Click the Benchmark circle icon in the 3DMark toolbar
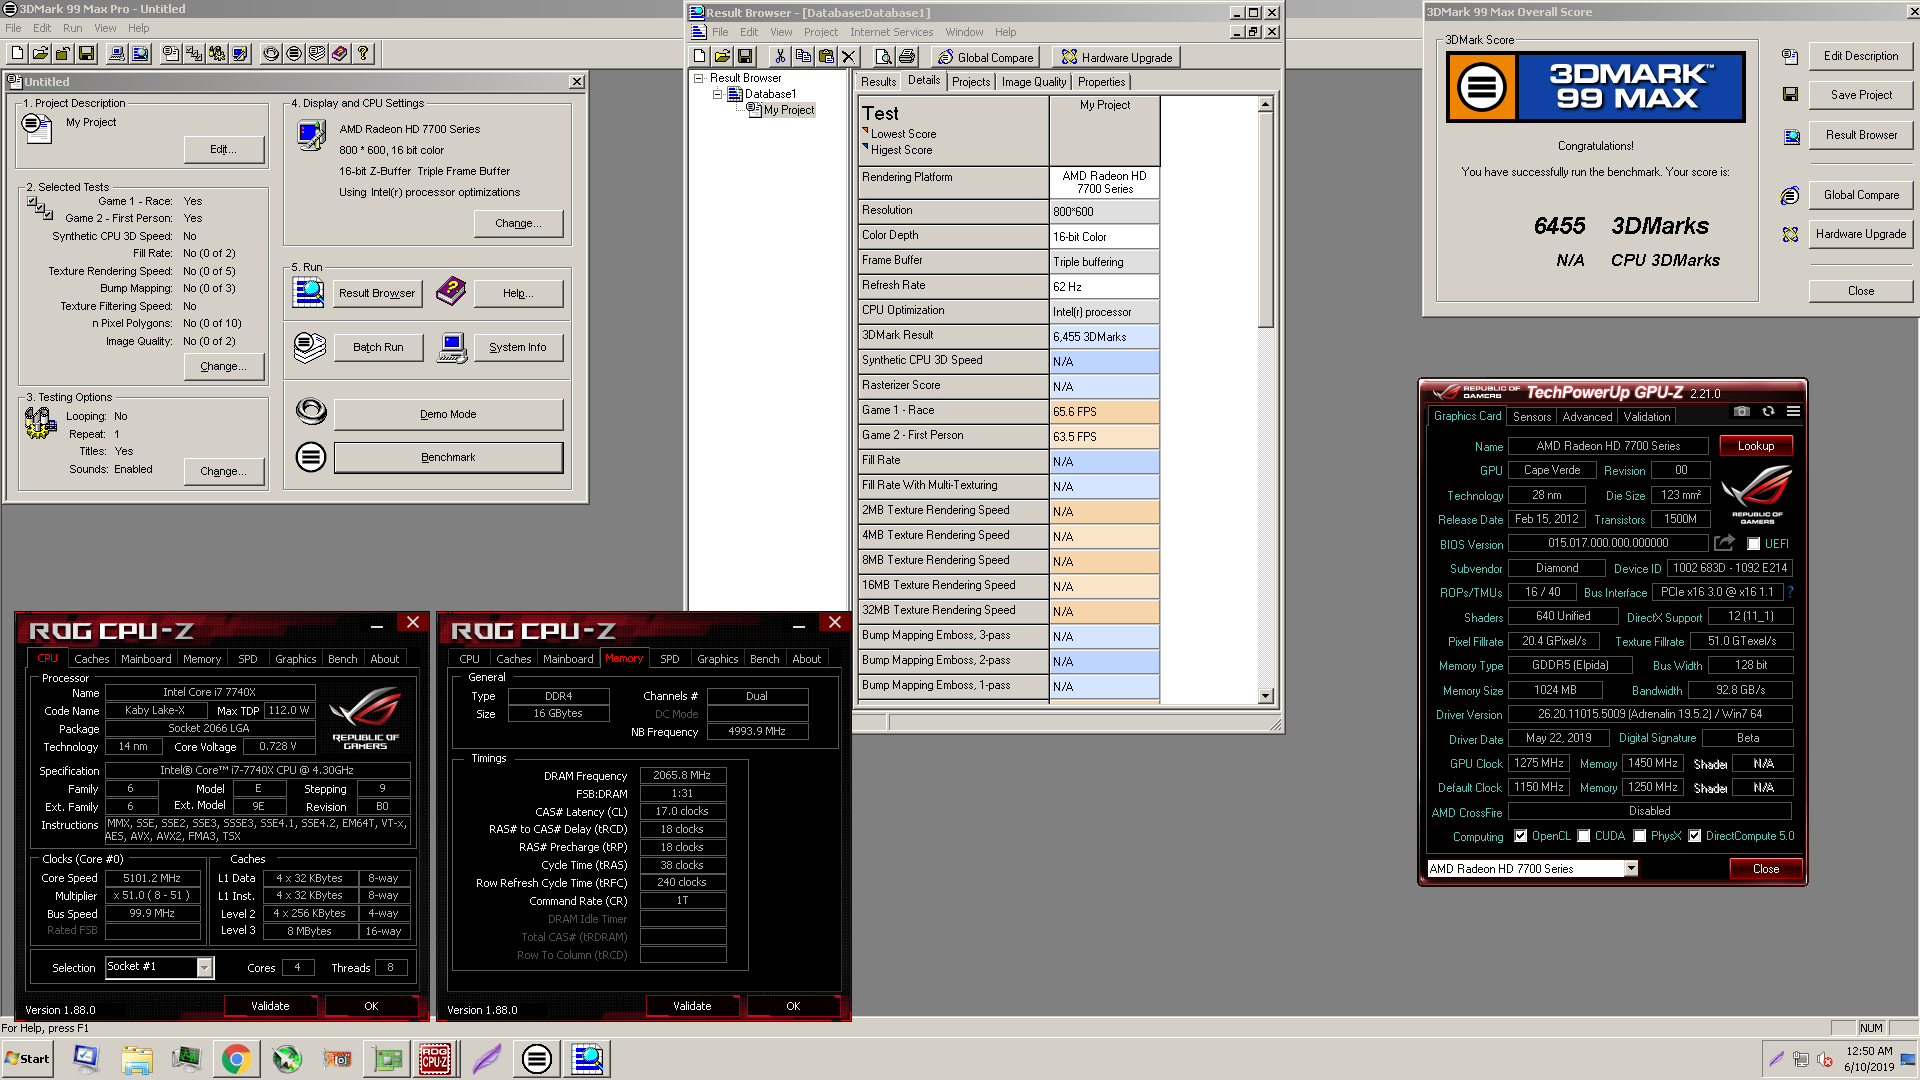 [x=294, y=53]
